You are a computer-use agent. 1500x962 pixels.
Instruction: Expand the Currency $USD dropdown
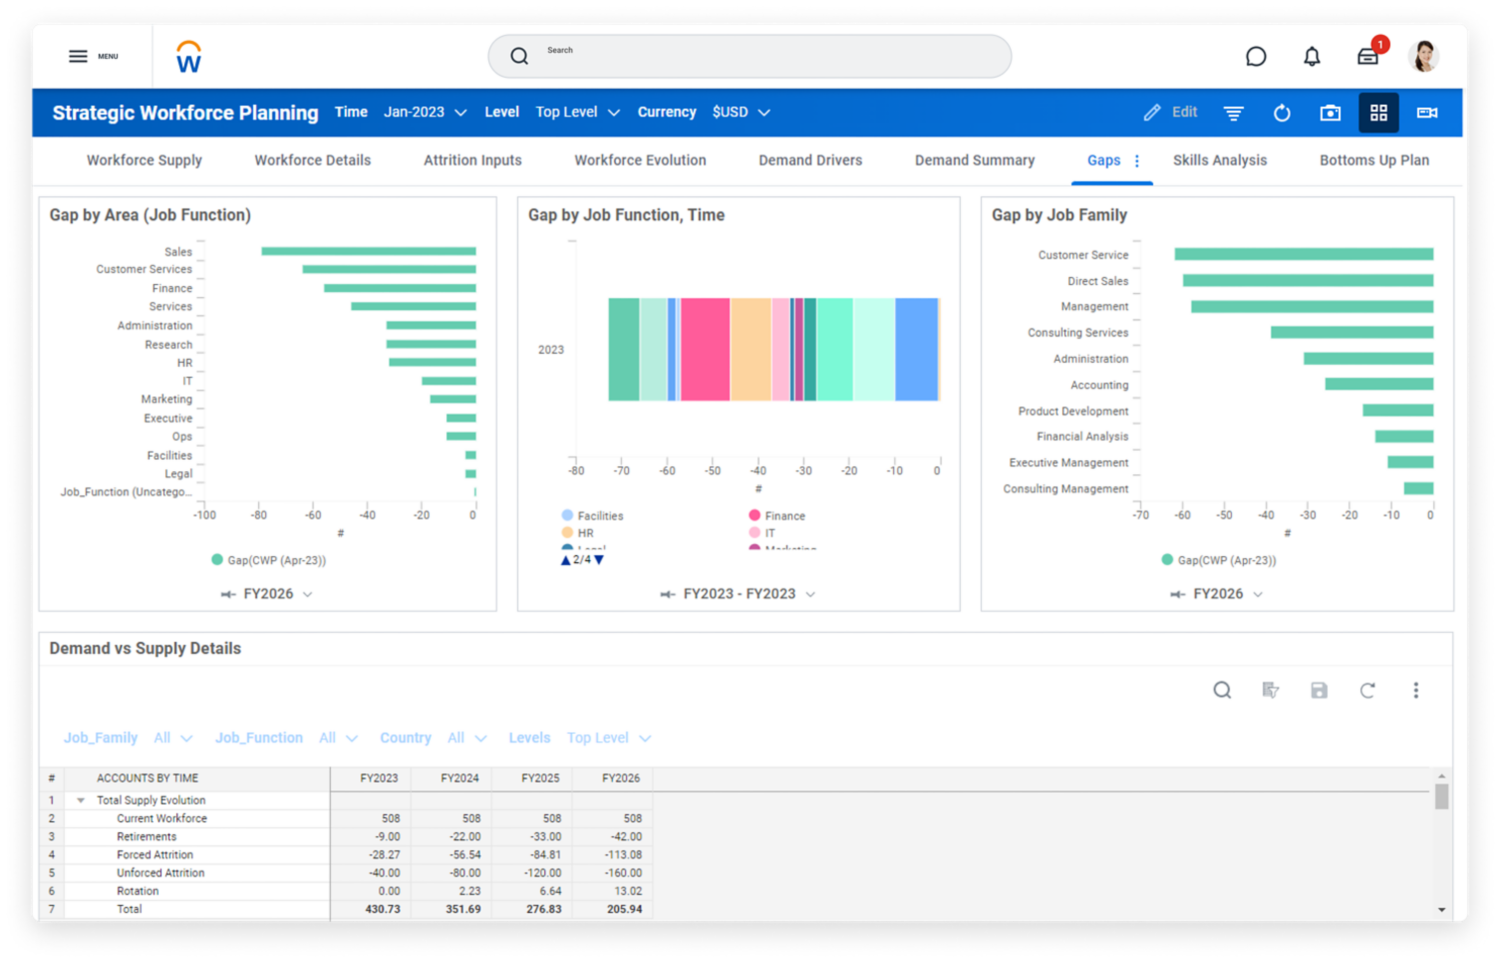[x=740, y=112]
